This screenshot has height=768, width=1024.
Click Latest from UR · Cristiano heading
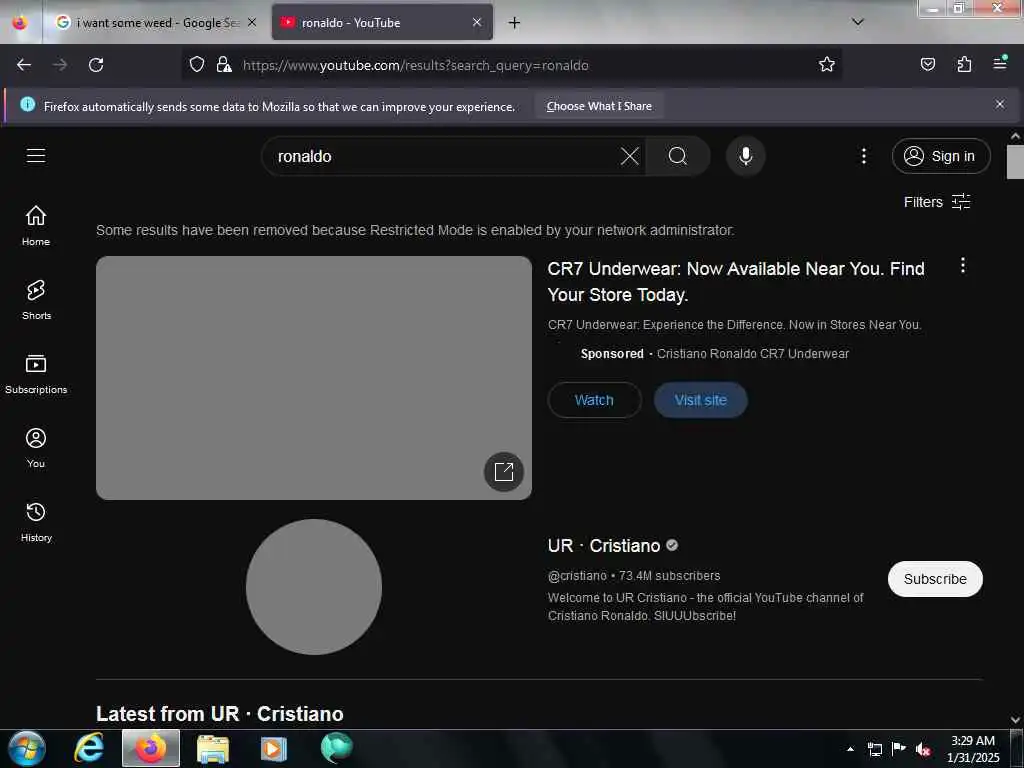[219, 713]
